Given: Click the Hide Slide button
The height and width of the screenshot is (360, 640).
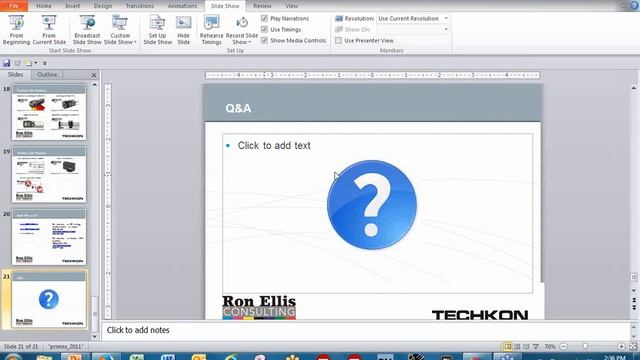Looking at the screenshot, I should 184,30.
